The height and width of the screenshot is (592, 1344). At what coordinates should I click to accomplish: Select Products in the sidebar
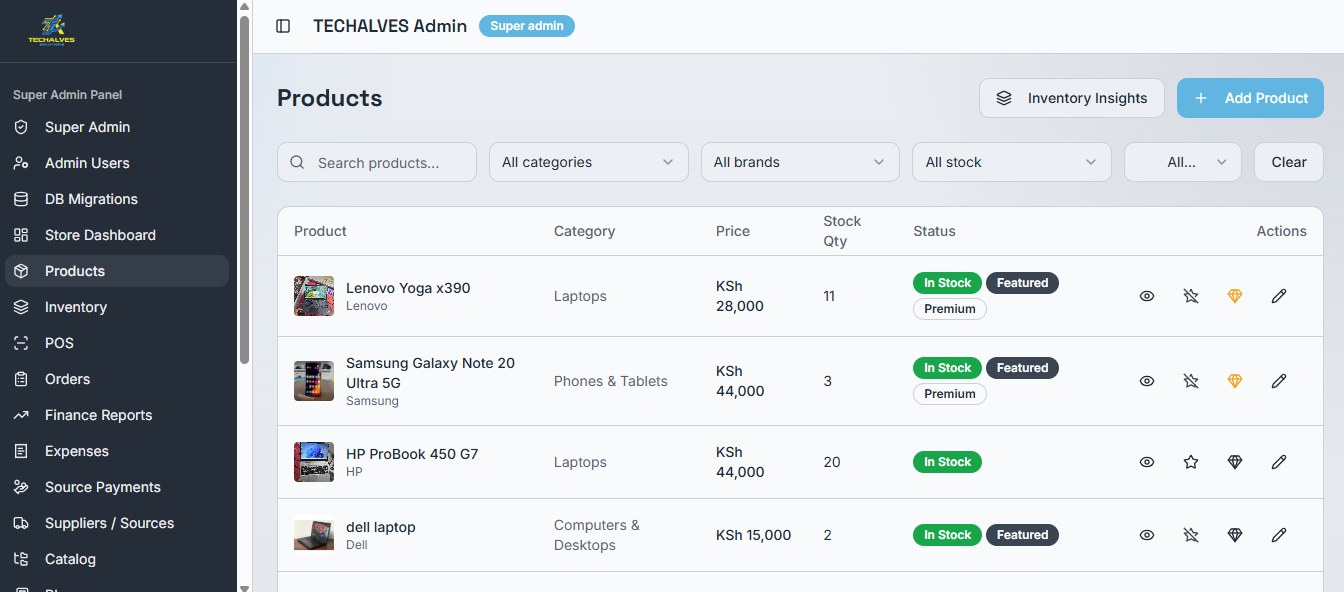click(116, 271)
